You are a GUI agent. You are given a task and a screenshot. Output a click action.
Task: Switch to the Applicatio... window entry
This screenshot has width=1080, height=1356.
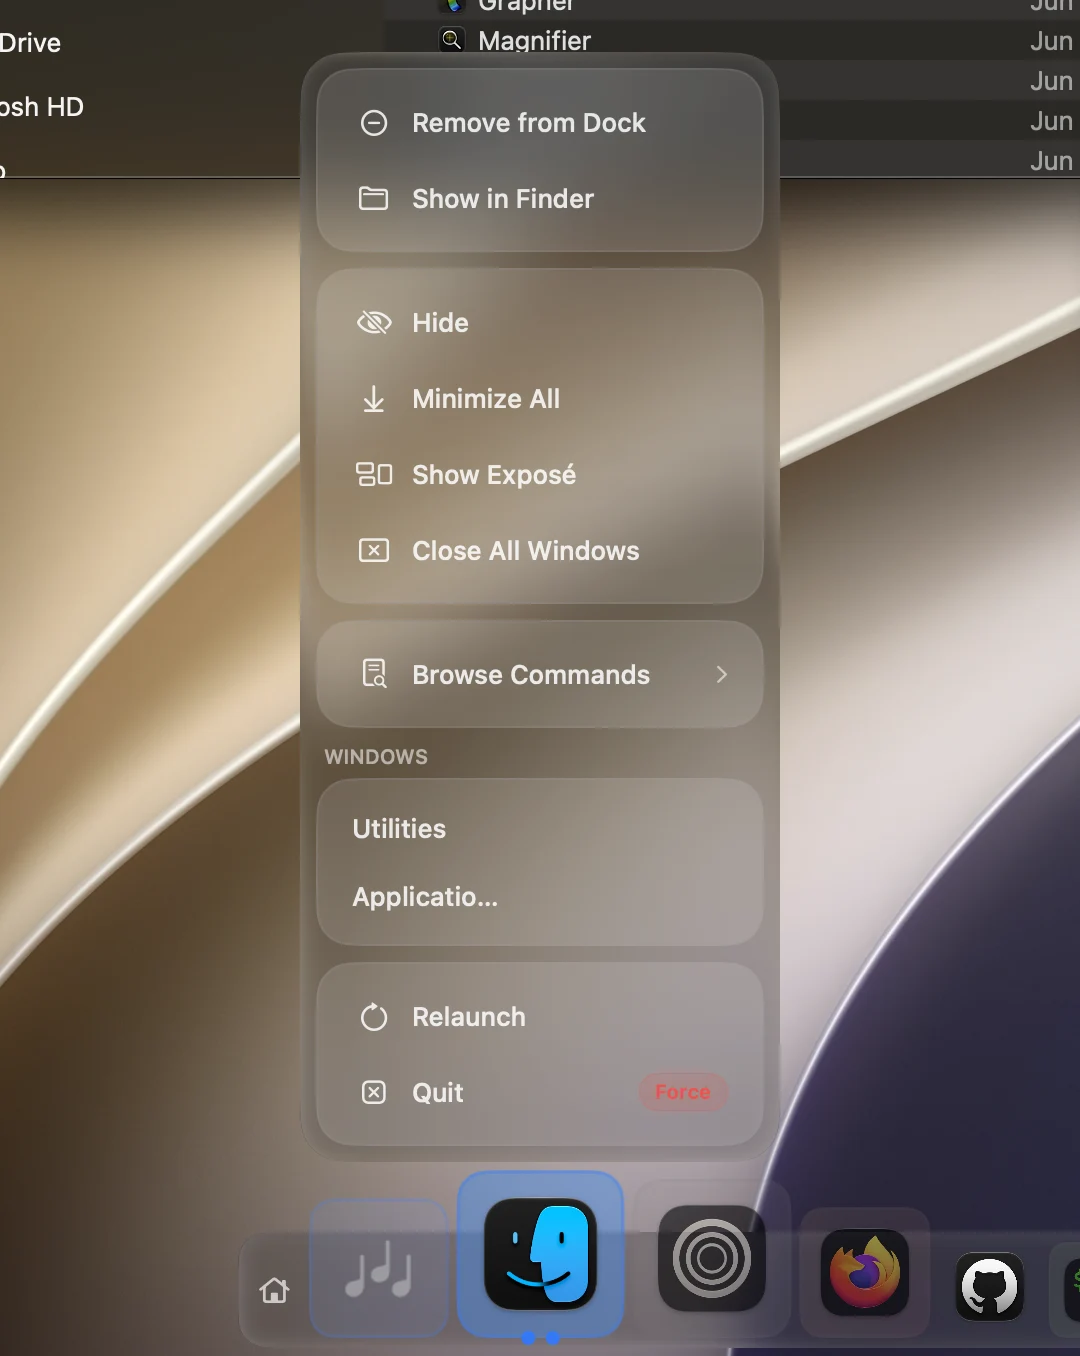[x=540, y=897]
